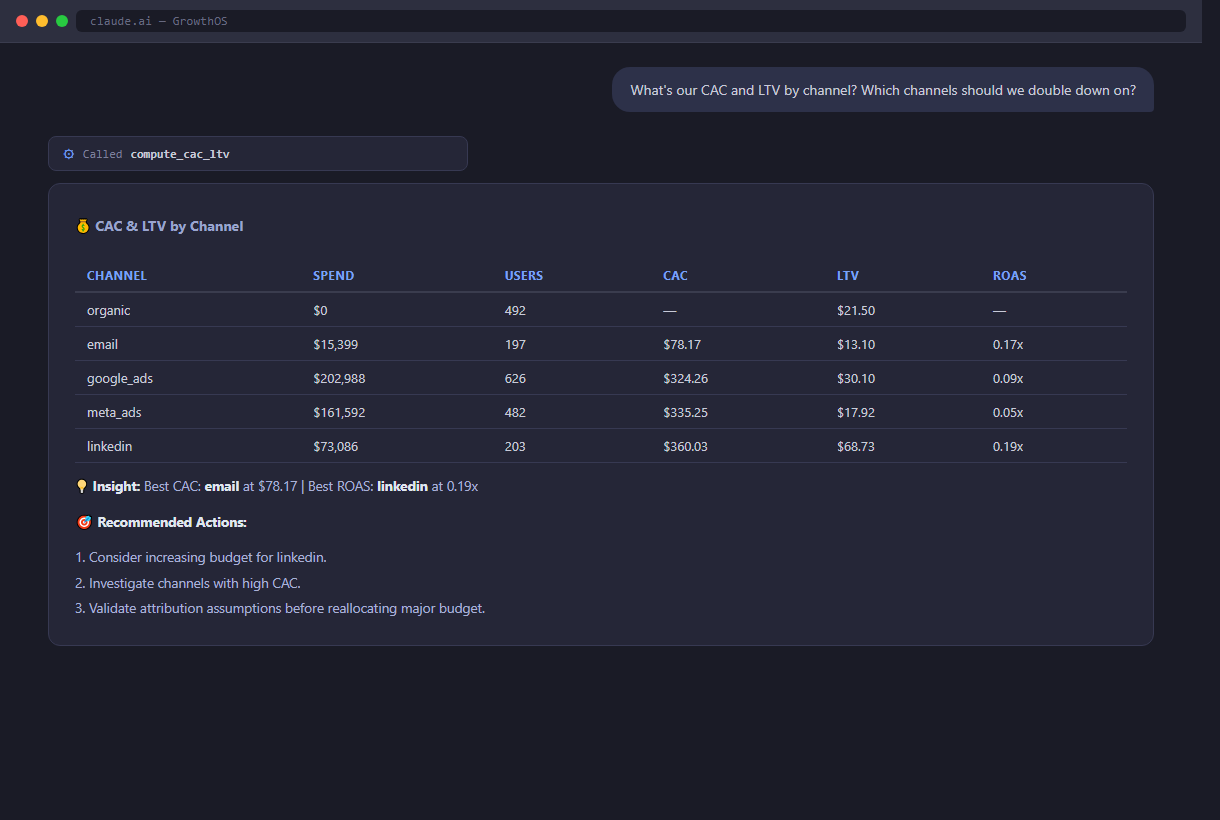Select the google_ads channel row label
1220x820 pixels.
(120, 378)
